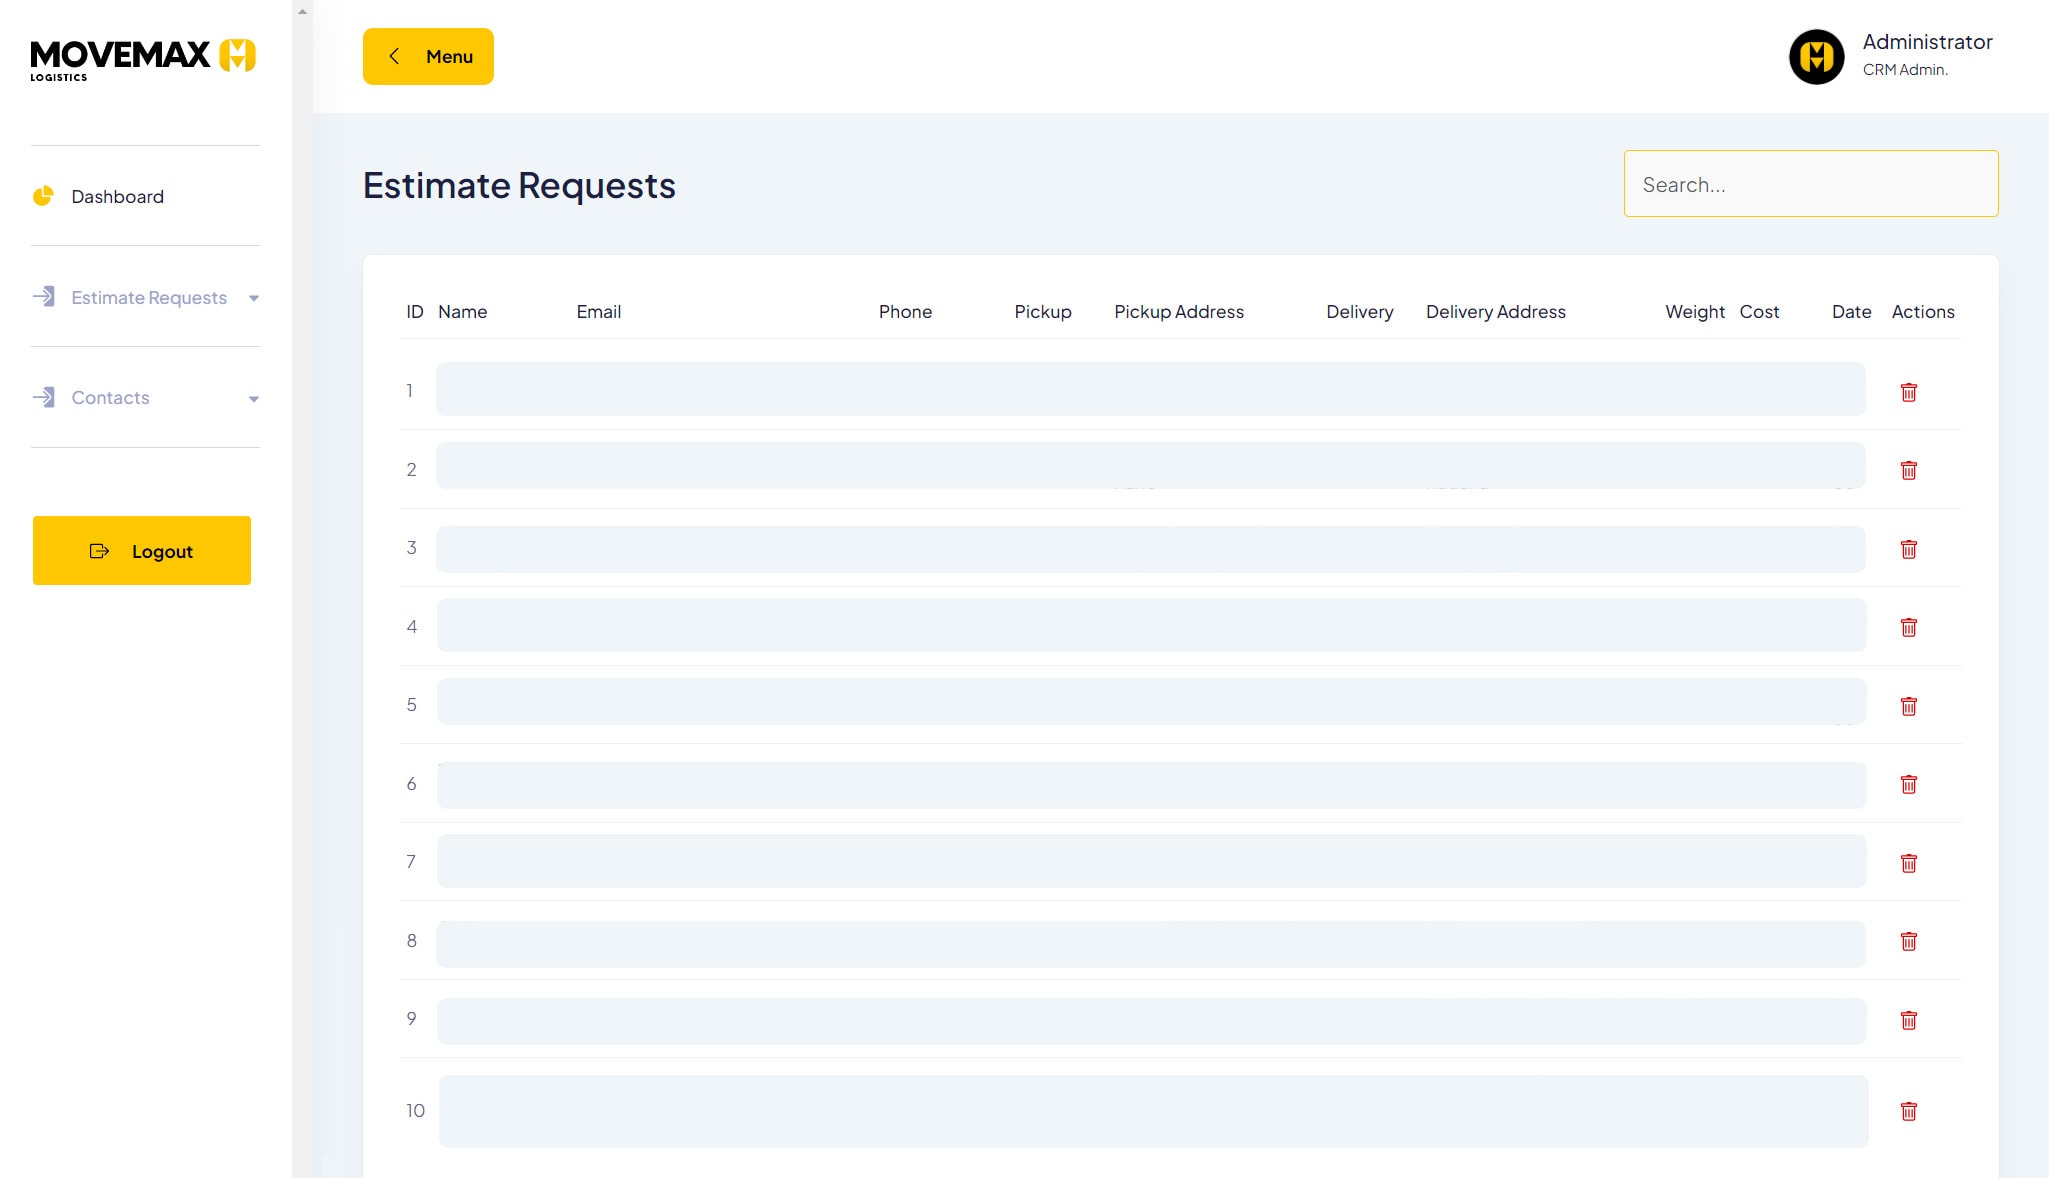Image resolution: width=2049 pixels, height=1178 pixels.
Task: Delete estimate request row 8
Action: point(1908,941)
